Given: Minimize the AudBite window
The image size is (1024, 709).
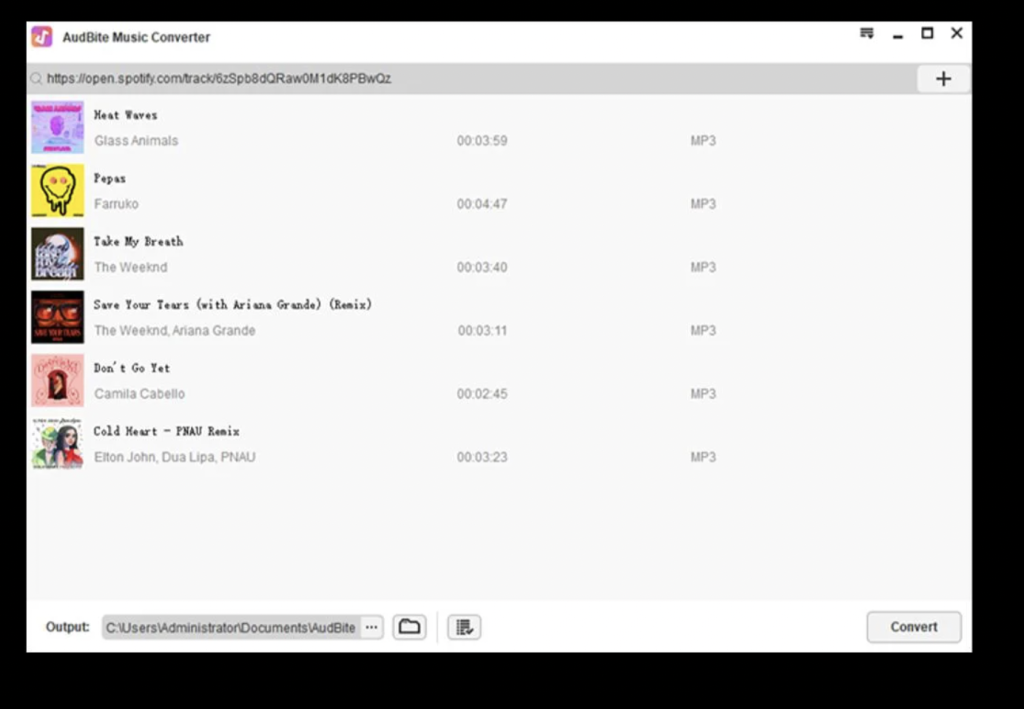Looking at the screenshot, I should 897,35.
